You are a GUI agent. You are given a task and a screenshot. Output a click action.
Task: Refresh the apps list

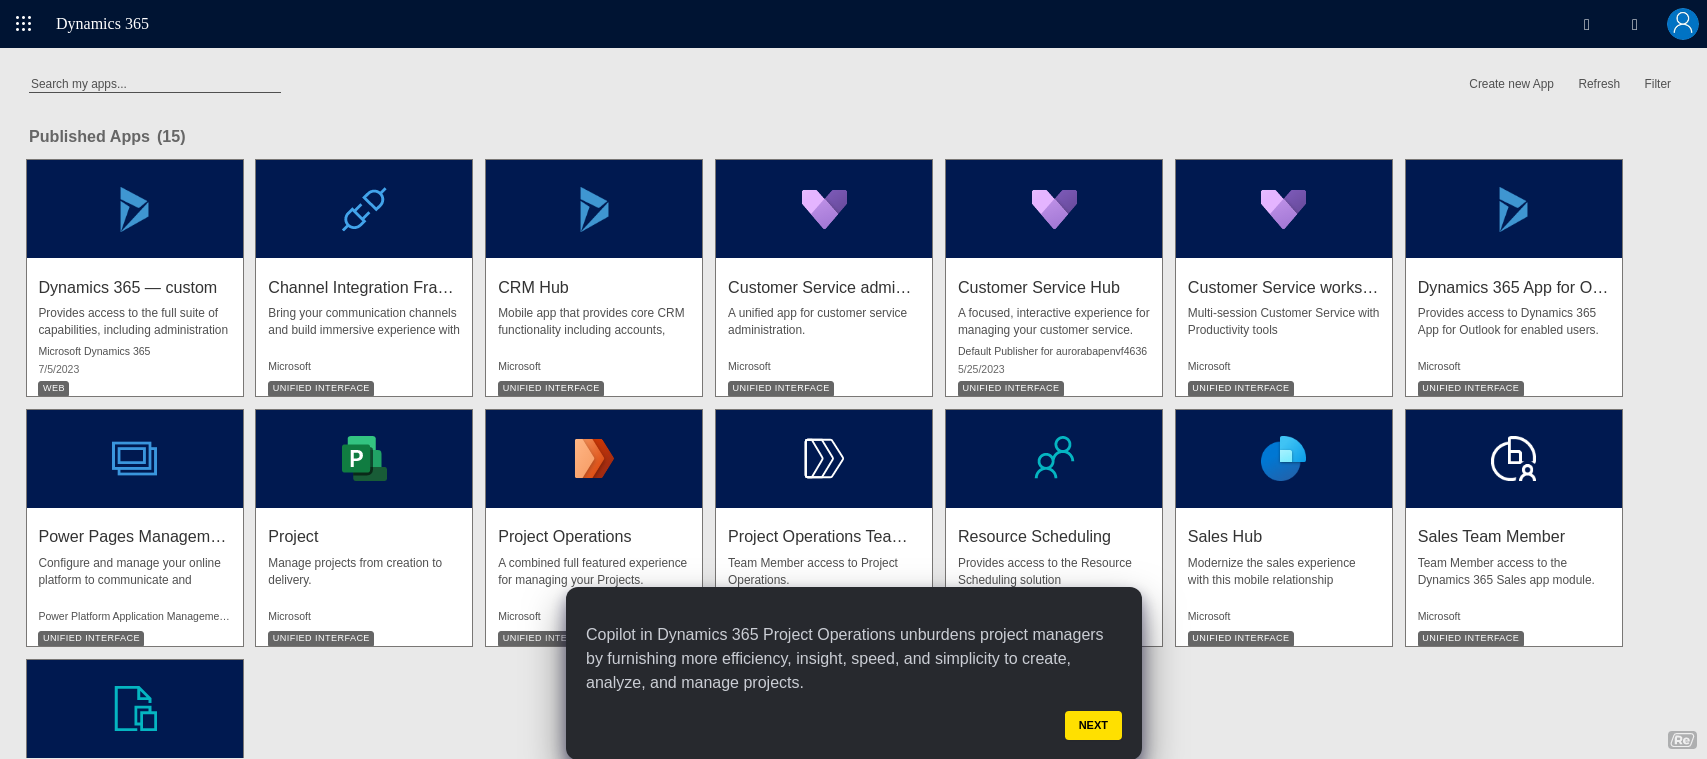point(1598,84)
